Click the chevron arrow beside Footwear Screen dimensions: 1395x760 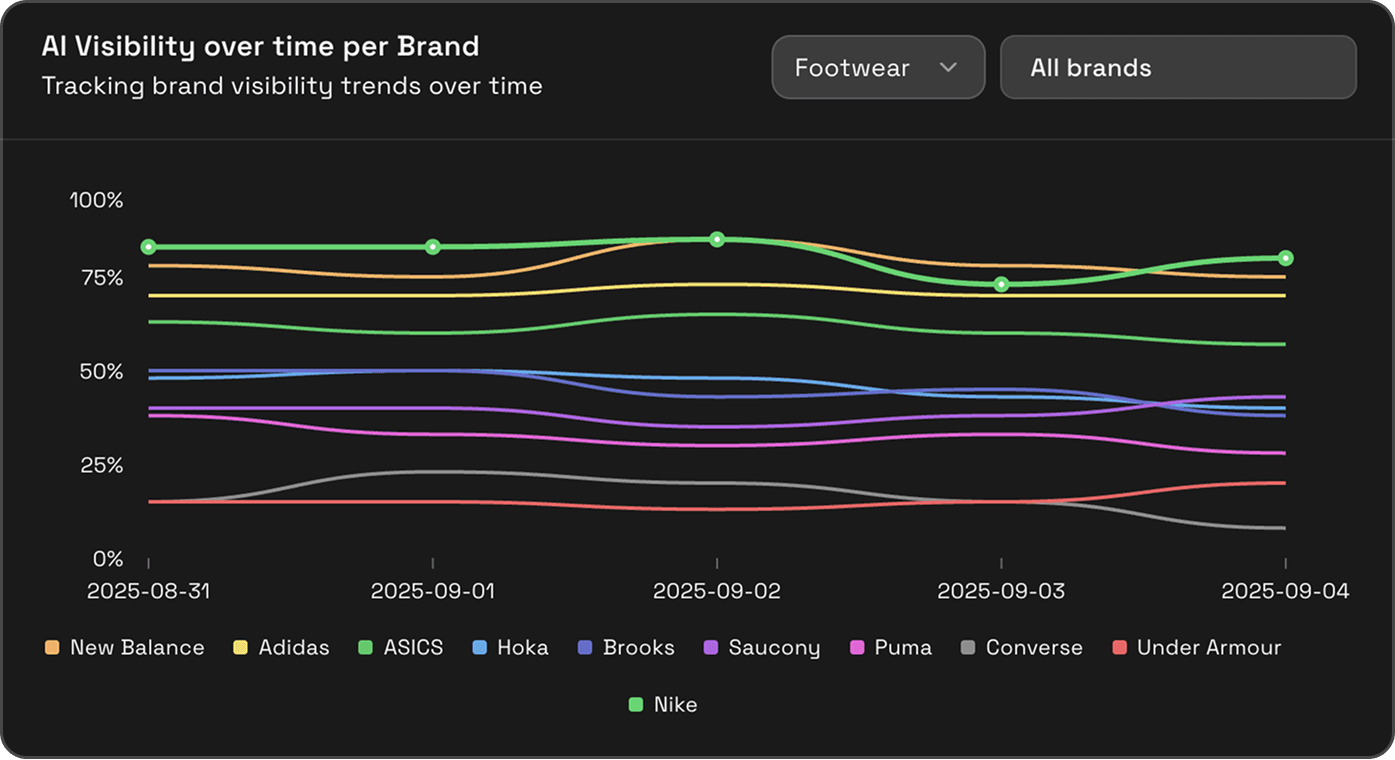pyautogui.click(x=948, y=68)
